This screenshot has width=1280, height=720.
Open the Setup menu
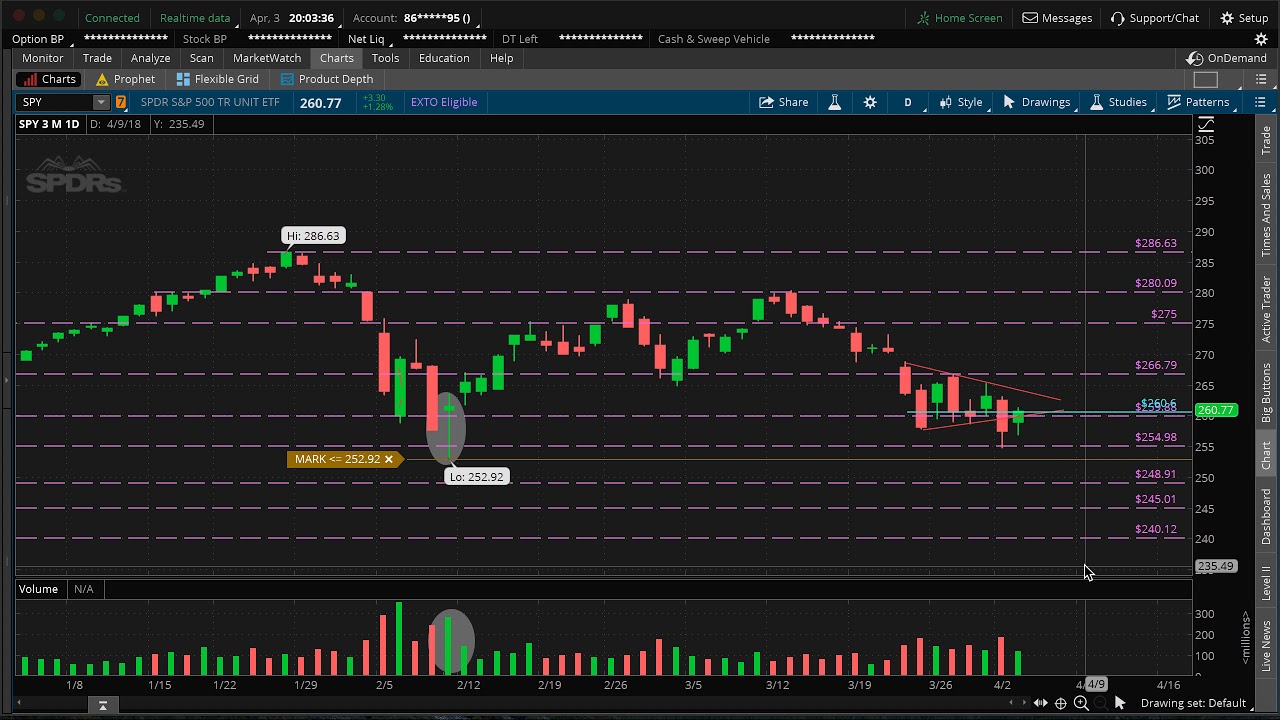pyautogui.click(x=1244, y=18)
